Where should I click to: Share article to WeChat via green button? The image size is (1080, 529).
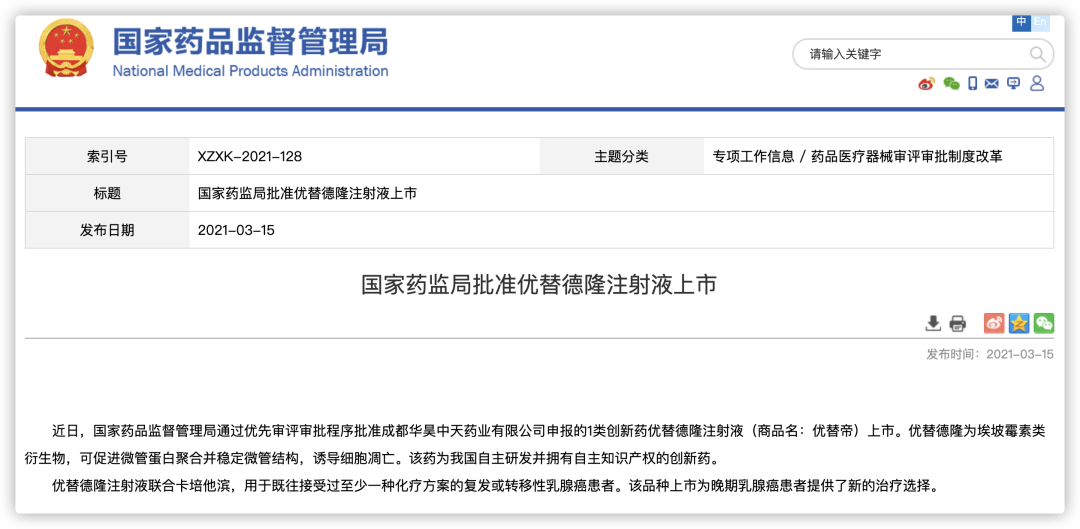click(1044, 323)
